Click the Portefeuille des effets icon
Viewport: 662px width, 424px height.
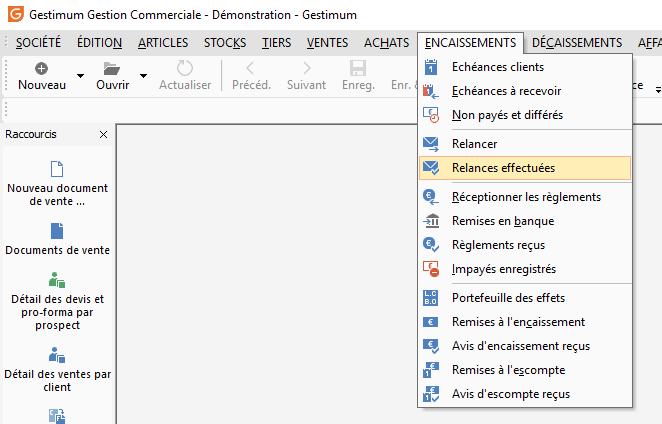(431, 298)
